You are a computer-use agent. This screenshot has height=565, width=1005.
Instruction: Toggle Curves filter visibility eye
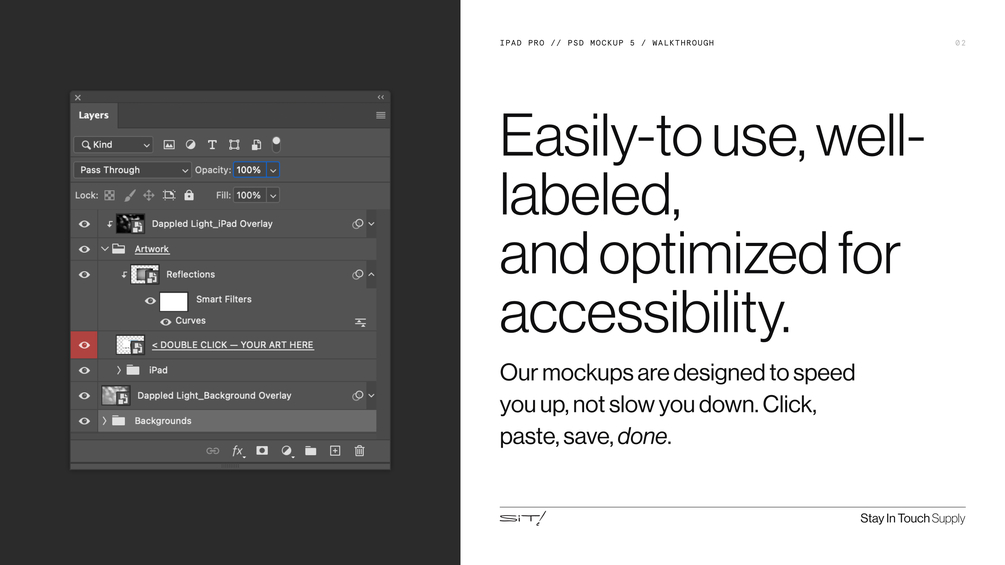pos(165,322)
